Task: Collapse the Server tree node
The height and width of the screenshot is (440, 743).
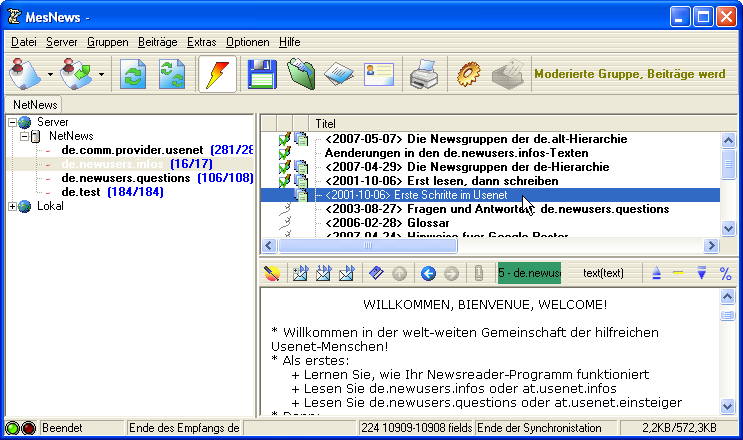Action: (12, 122)
